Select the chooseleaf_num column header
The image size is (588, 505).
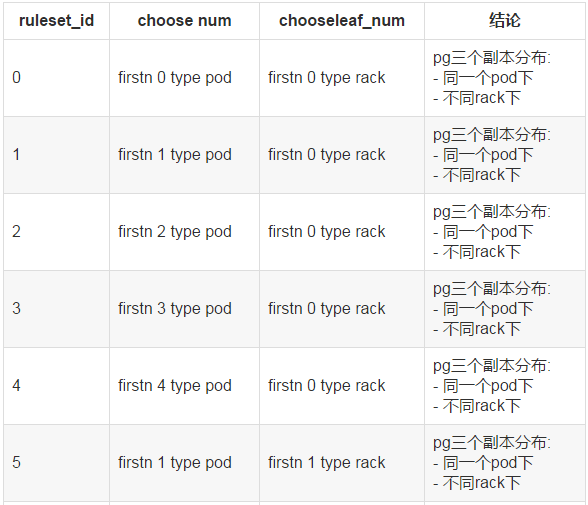click(342, 21)
